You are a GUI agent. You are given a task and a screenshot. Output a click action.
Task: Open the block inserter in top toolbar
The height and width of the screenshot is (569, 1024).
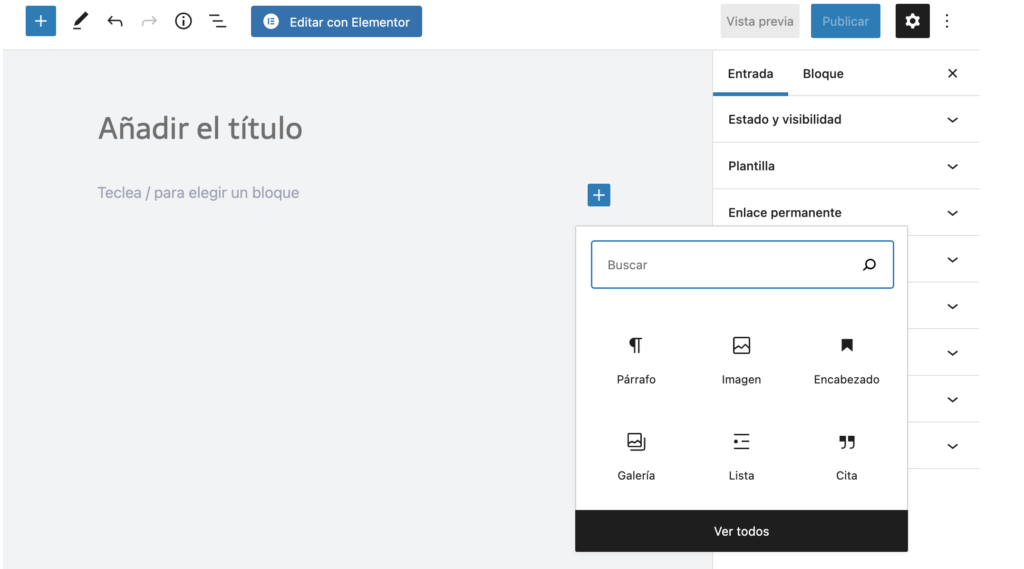coord(41,21)
